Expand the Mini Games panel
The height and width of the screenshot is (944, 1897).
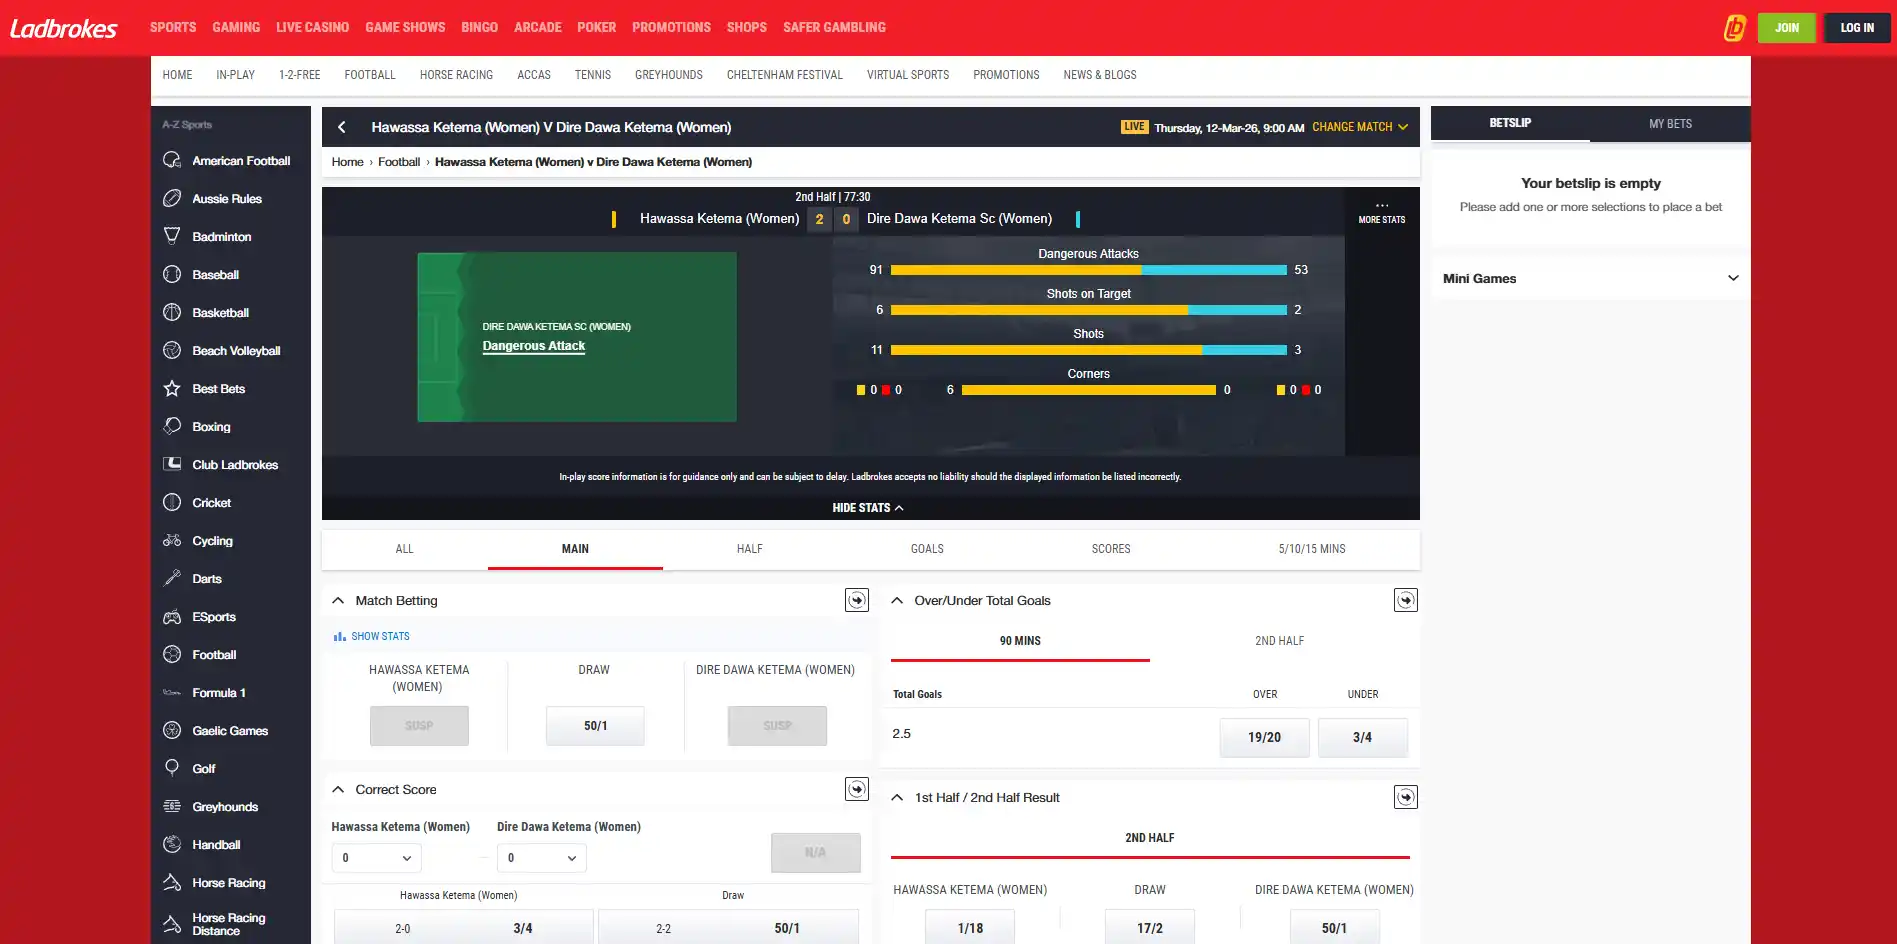(1590, 278)
